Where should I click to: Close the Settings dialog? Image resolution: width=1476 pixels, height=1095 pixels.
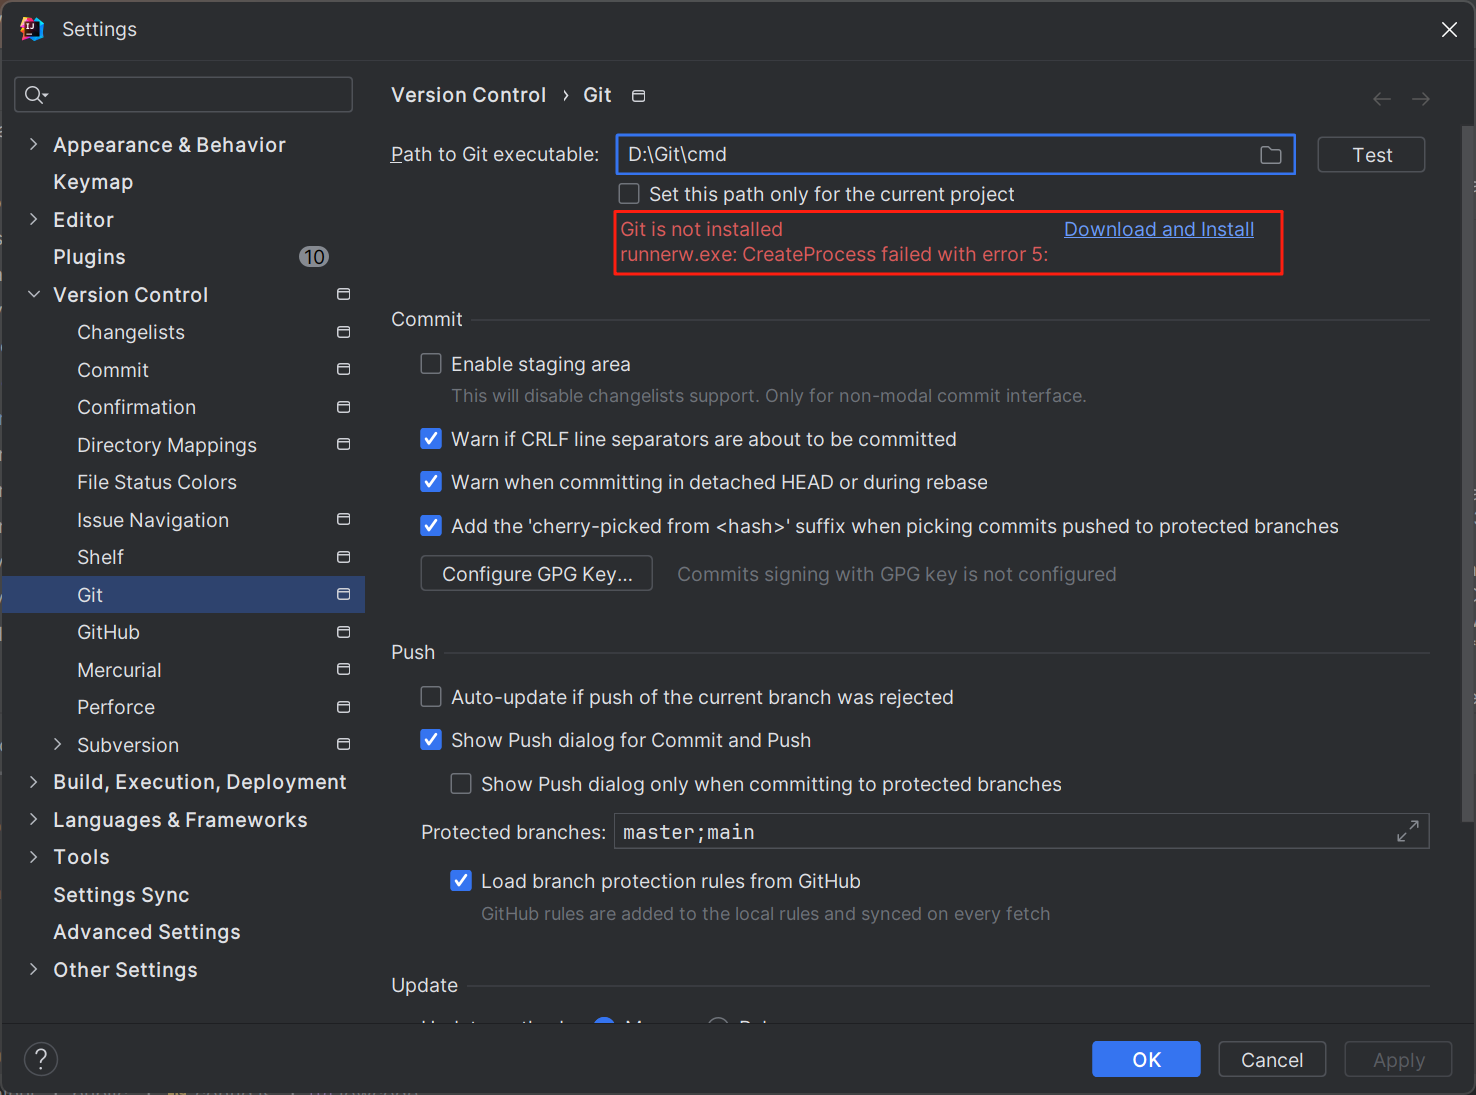pyautogui.click(x=1449, y=29)
